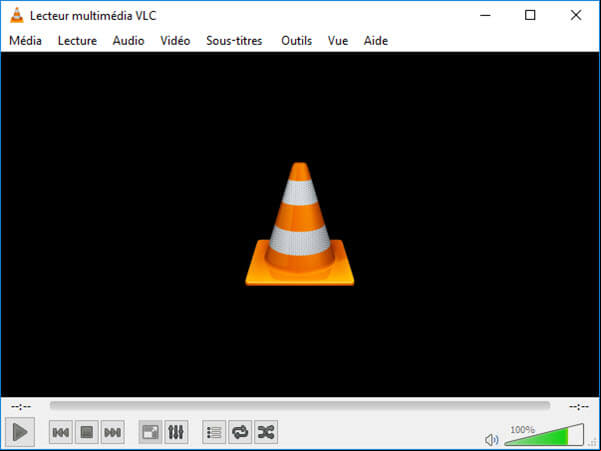The height and width of the screenshot is (451, 601).
Task: Minimize the VLC window
Action: [485, 15]
